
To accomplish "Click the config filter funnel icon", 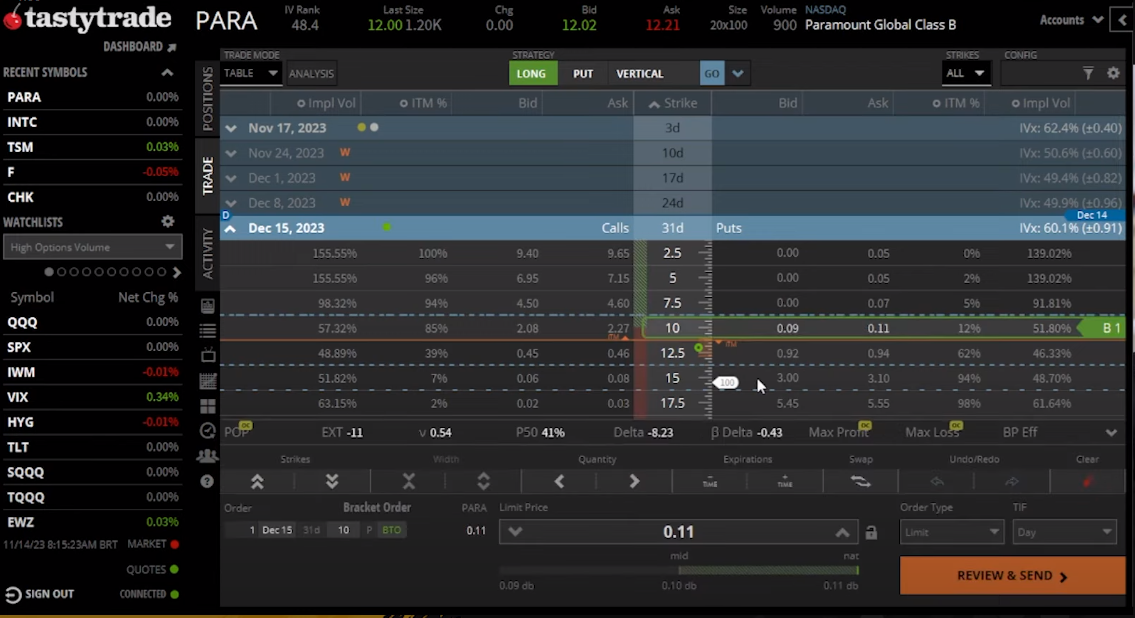I will 1088,73.
